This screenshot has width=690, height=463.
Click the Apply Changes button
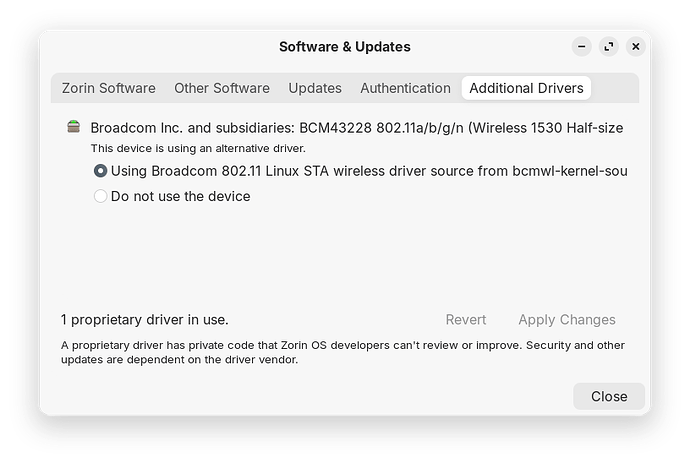(566, 320)
